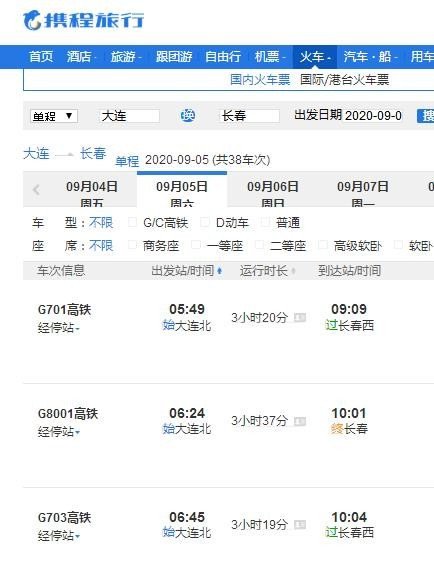
Task: Click the blue search button
Action: pyautogui.click(x=426, y=116)
